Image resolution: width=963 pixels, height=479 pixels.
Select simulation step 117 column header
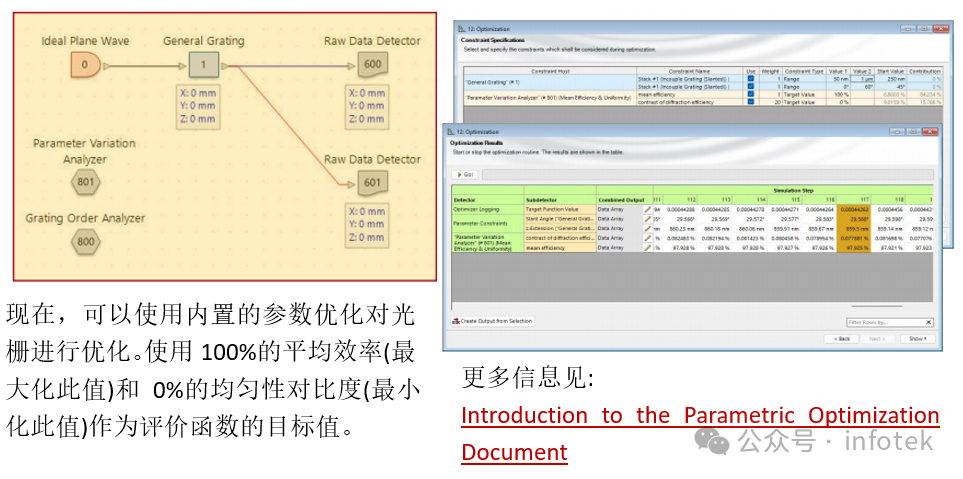[x=854, y=200]
